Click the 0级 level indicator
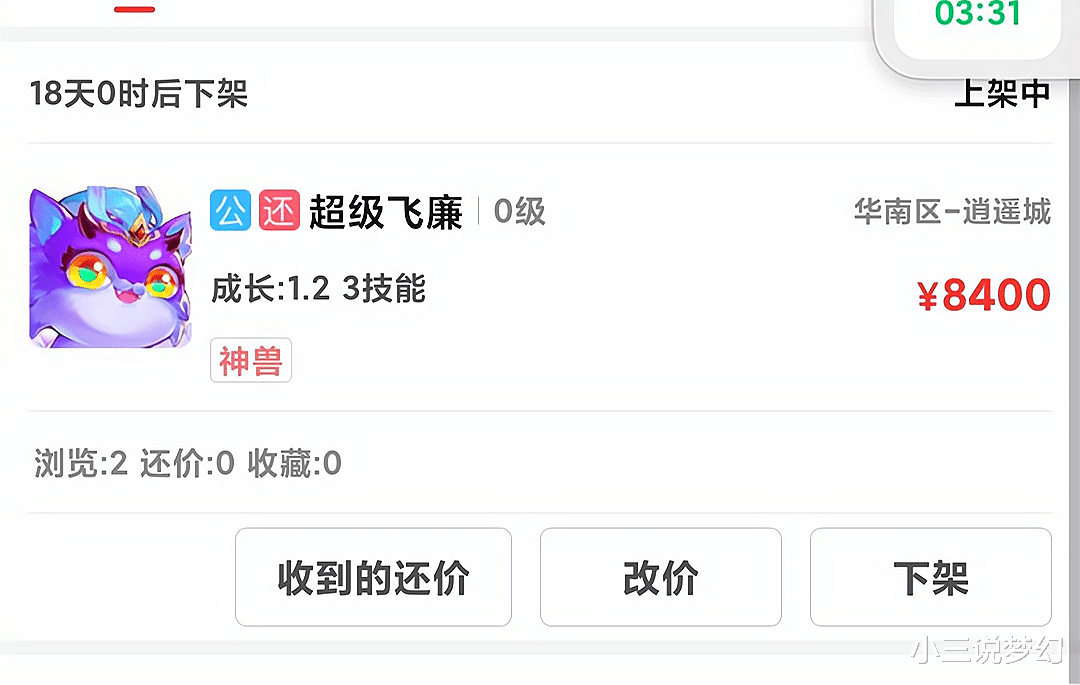 pos(519,211)
